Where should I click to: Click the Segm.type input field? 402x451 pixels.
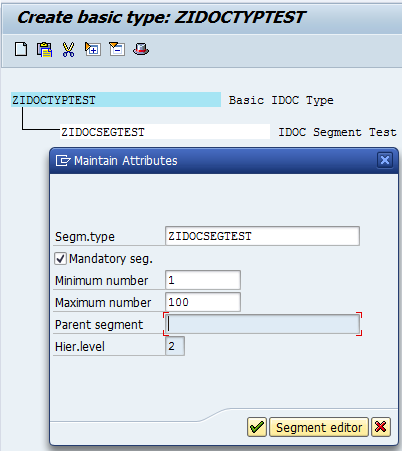pyautogui.click(x=262, y=236)
